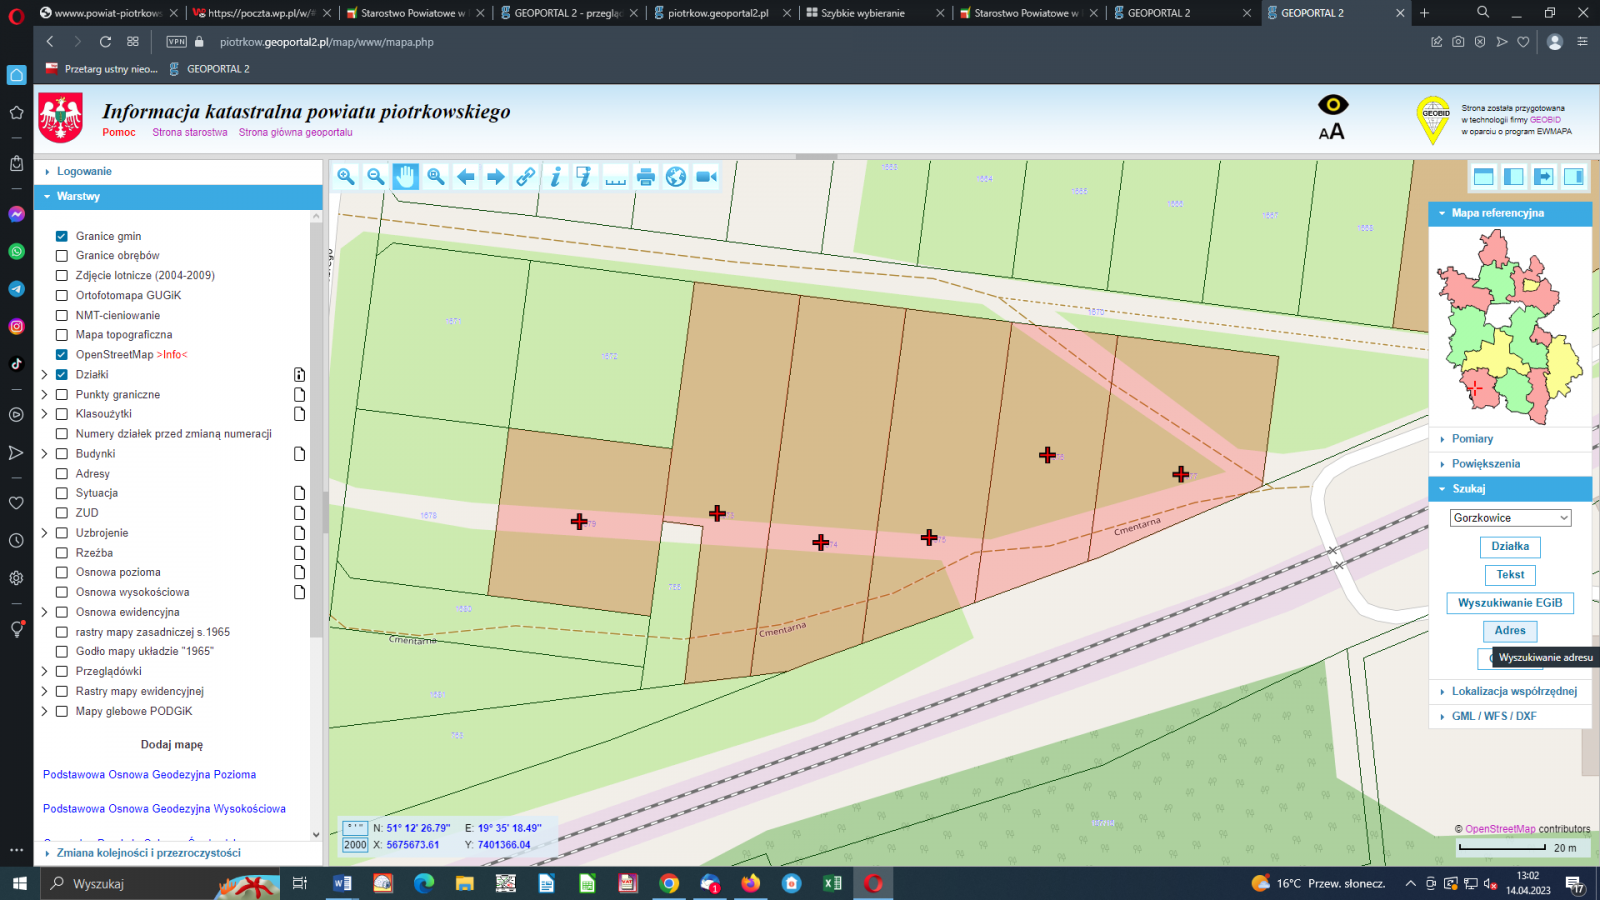Screen dimensions: 1600x900
Task: Click the reference map thumbnail
Action: [x=1509, y=325]
